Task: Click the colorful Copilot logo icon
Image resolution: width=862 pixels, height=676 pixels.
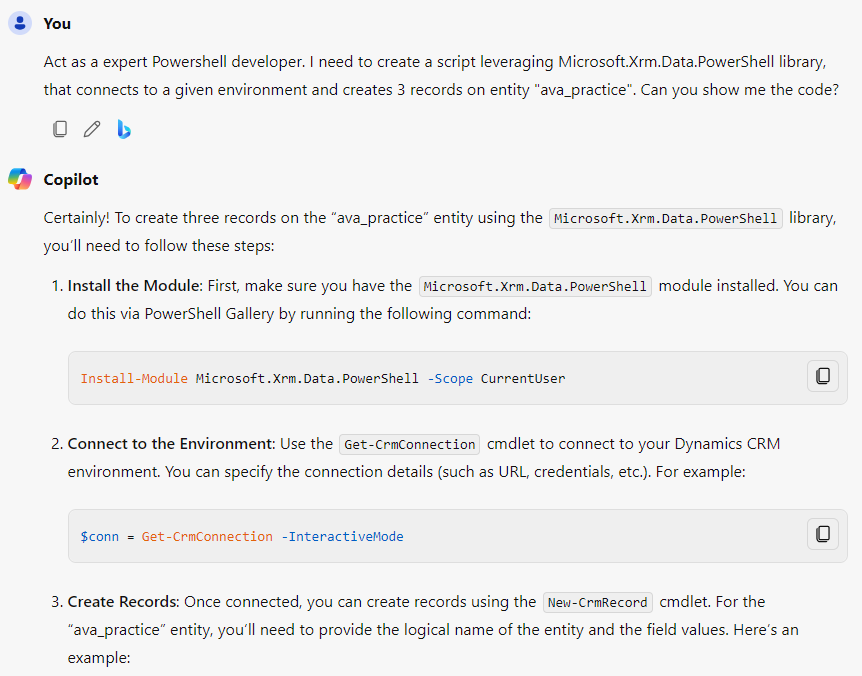Action: click(20, 179)
